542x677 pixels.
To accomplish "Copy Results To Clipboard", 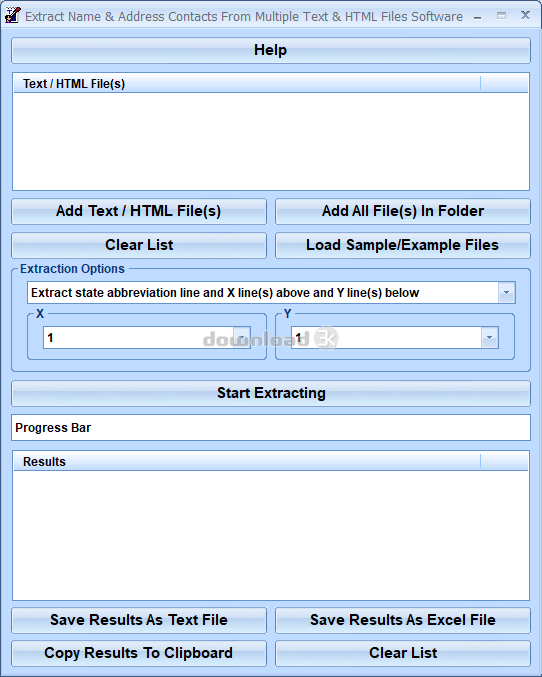I will click(139, 653).
